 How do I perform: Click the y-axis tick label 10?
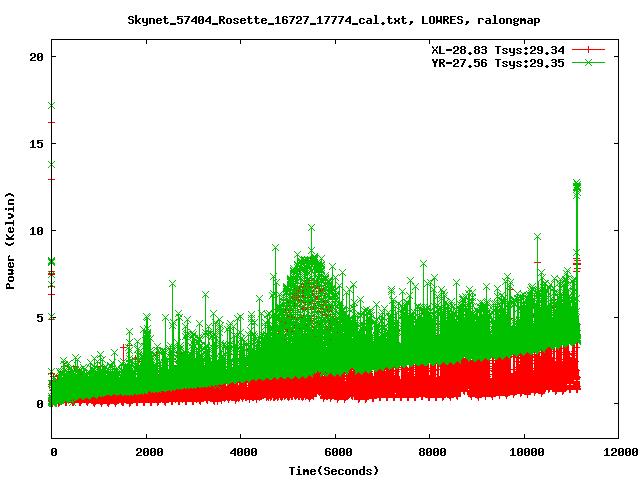coord(36,231)
